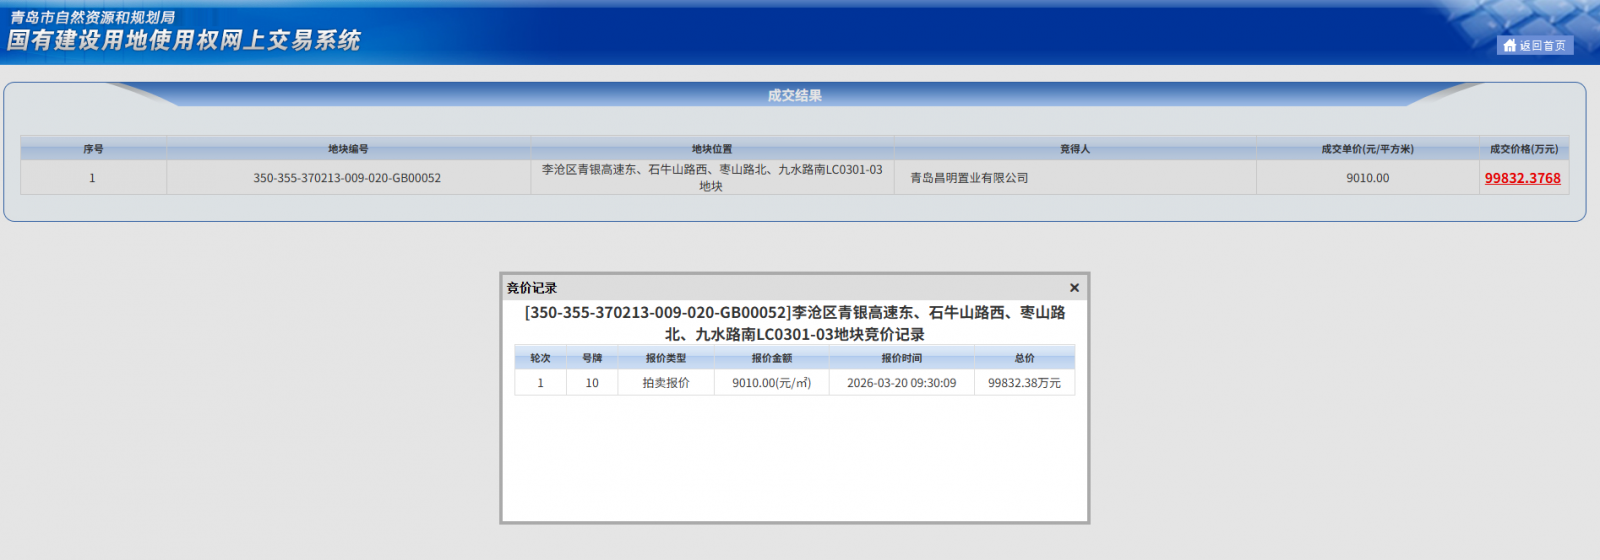Click the 成交价格(万元) column header
1600x560 pixels.
tap(1523, 149)
